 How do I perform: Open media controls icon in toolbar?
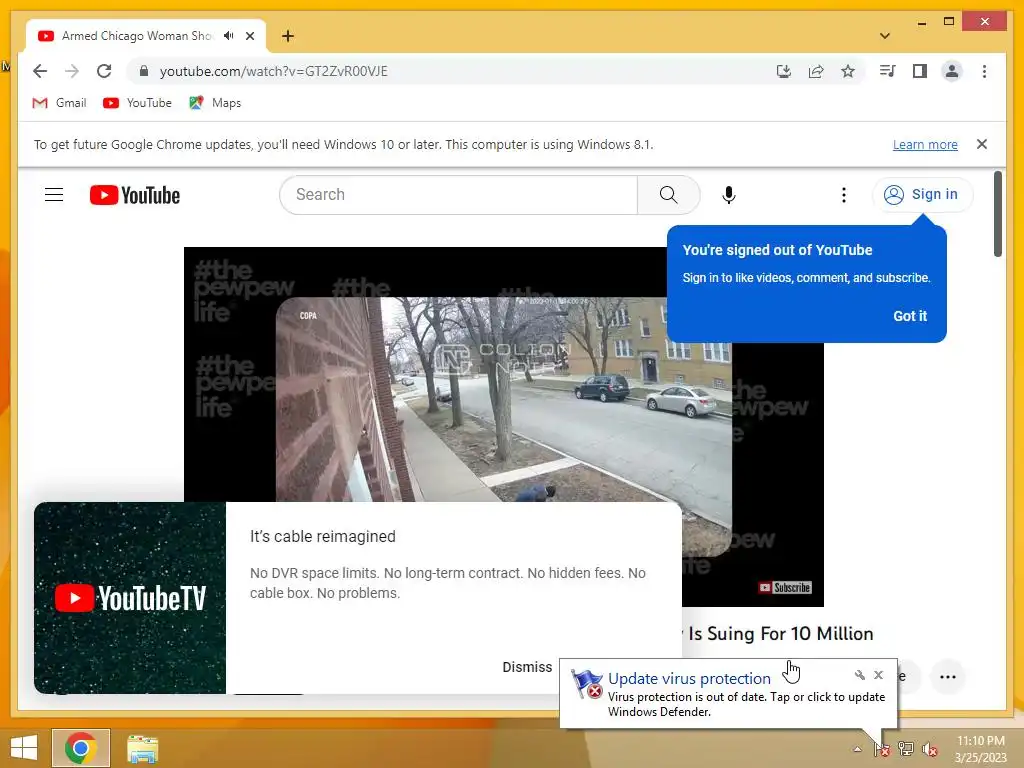[x=888, y=71]
